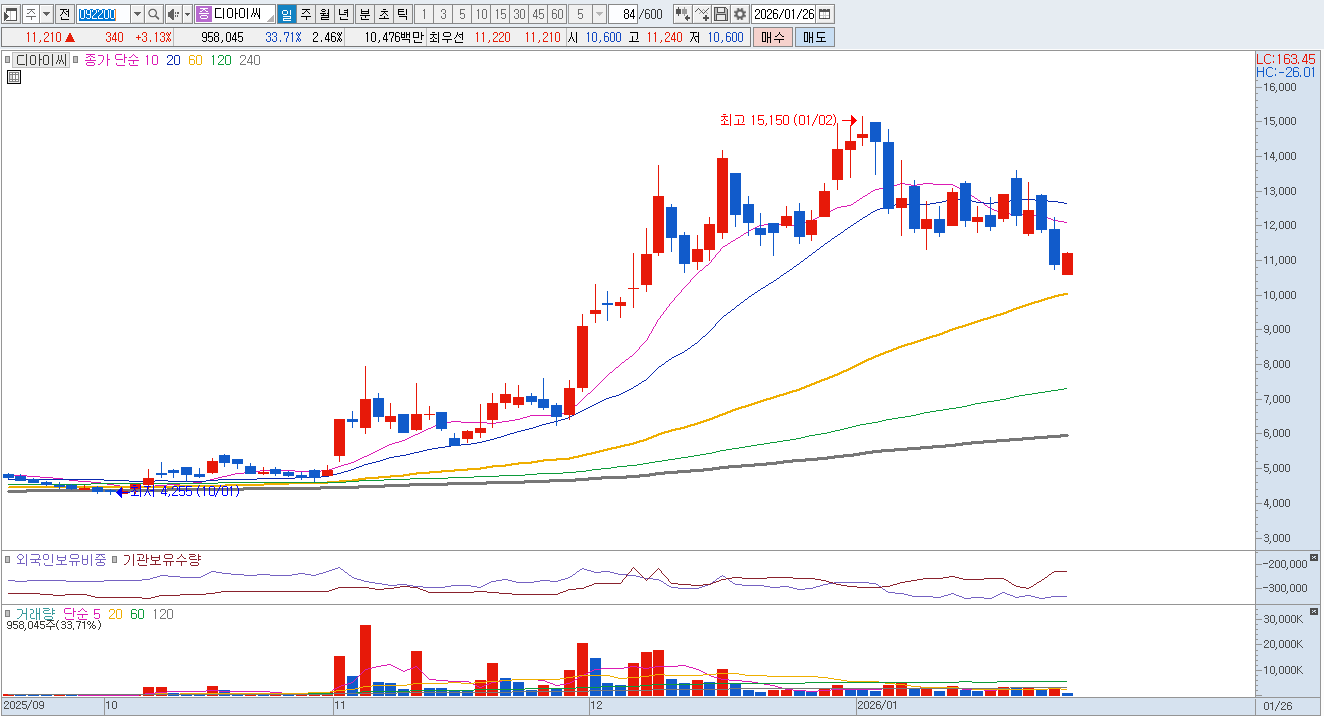The width and height of the screenshot is (1324, 716).
Task: Expand the stock code history dropdown
Action: click(137, 14)
